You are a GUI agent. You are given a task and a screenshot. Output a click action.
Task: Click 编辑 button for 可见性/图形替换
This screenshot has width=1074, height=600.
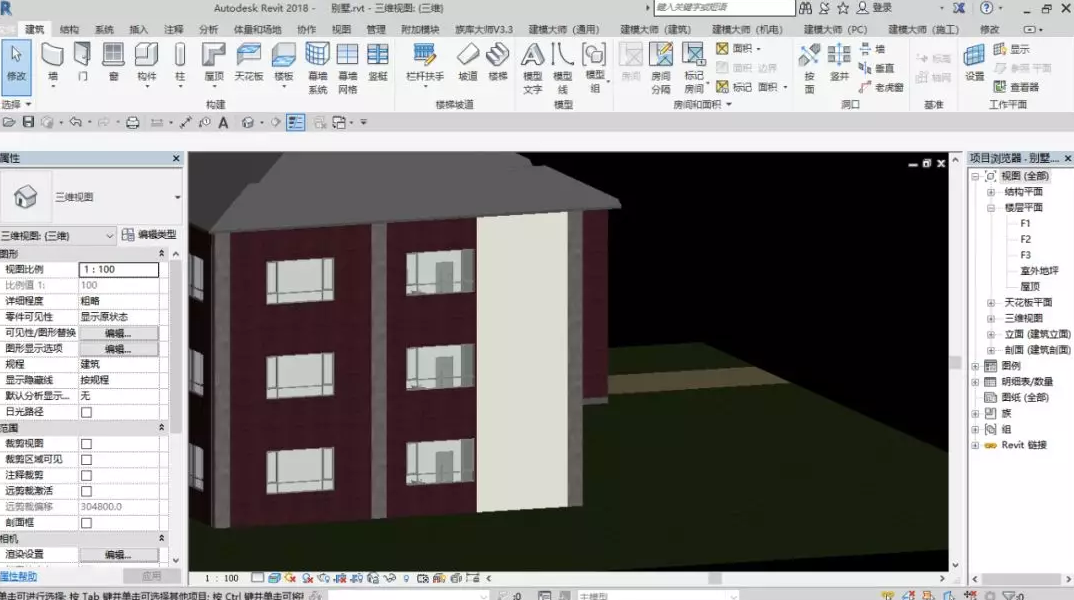[x=118, y=333]
